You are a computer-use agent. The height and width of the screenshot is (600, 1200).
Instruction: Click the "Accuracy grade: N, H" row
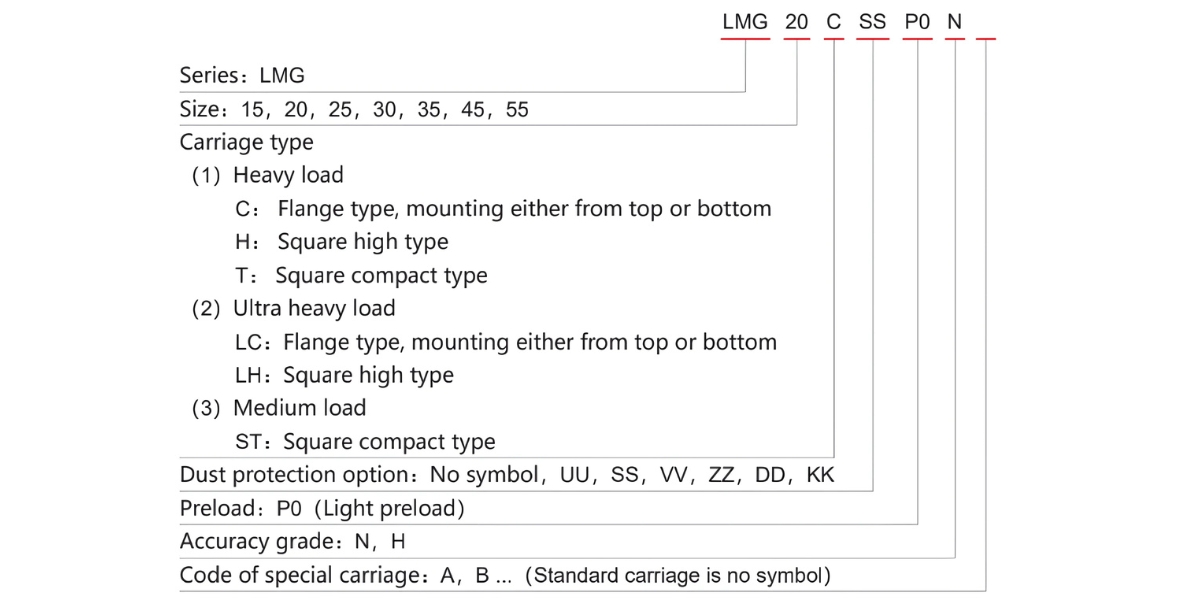tap(292, 541)
